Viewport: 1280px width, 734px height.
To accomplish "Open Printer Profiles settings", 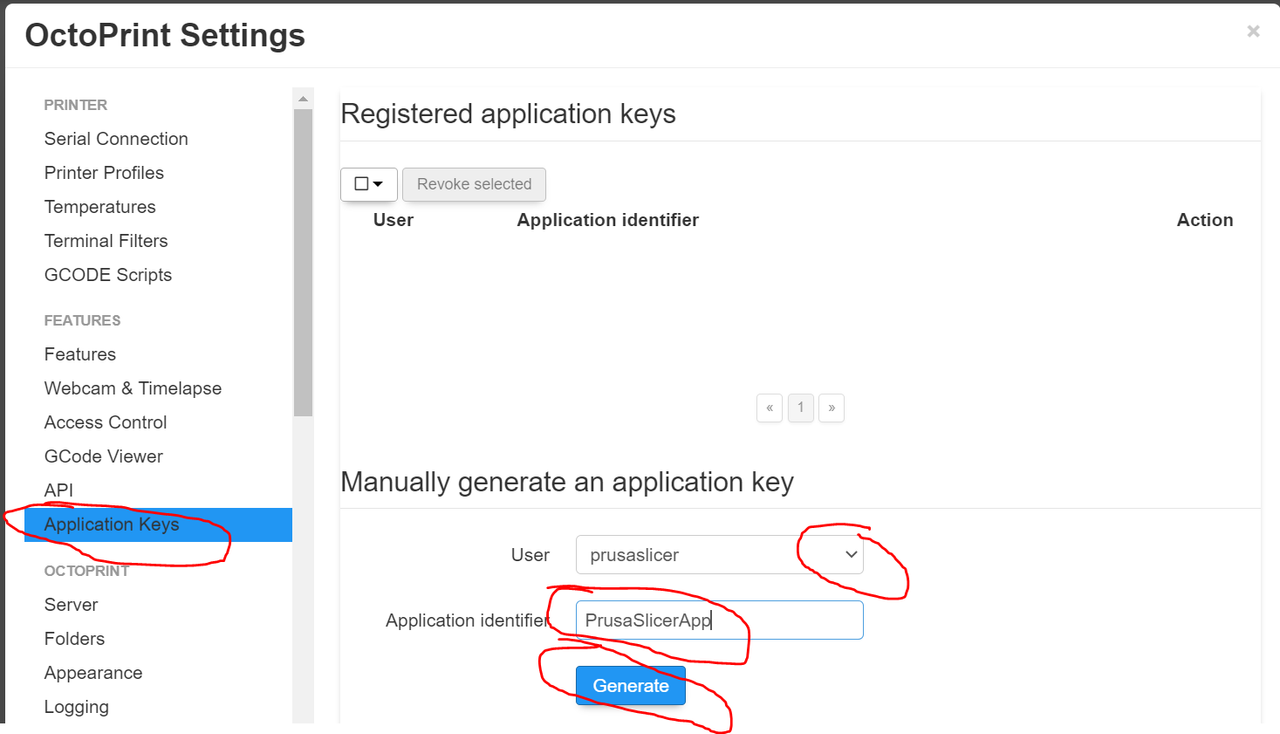I will pos(104,173).
